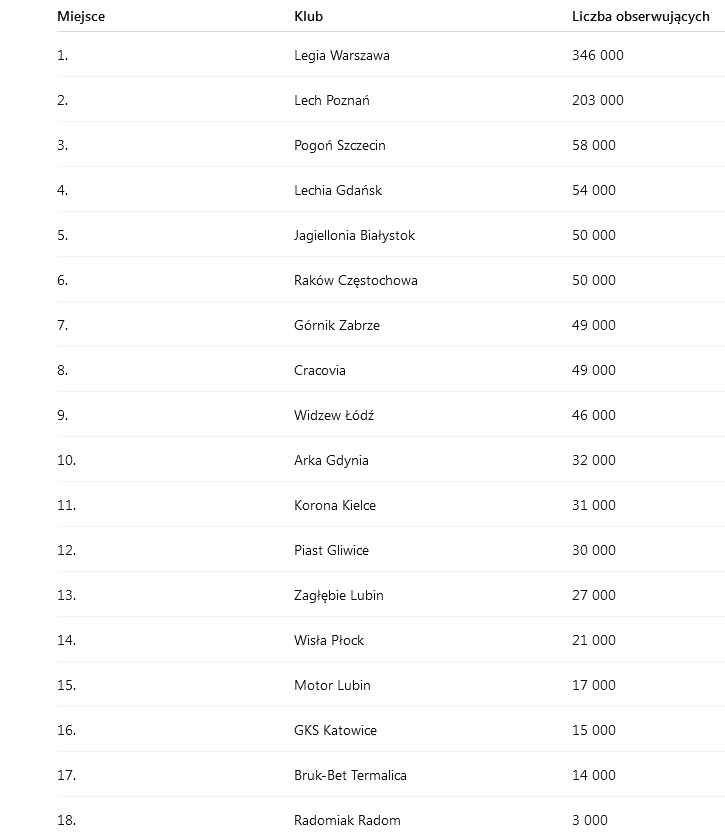The width and height of the screenshot is (725, 833).
Task: Click the 346 000 followers value
Action: tap(597, 56)
